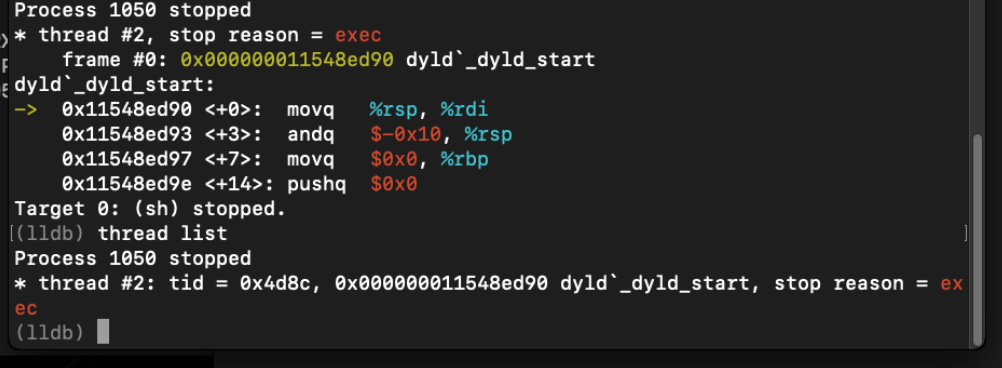Click the terminal scrollbar thumb
Screen dimensions: 1002x368
[x=977, y=238]
